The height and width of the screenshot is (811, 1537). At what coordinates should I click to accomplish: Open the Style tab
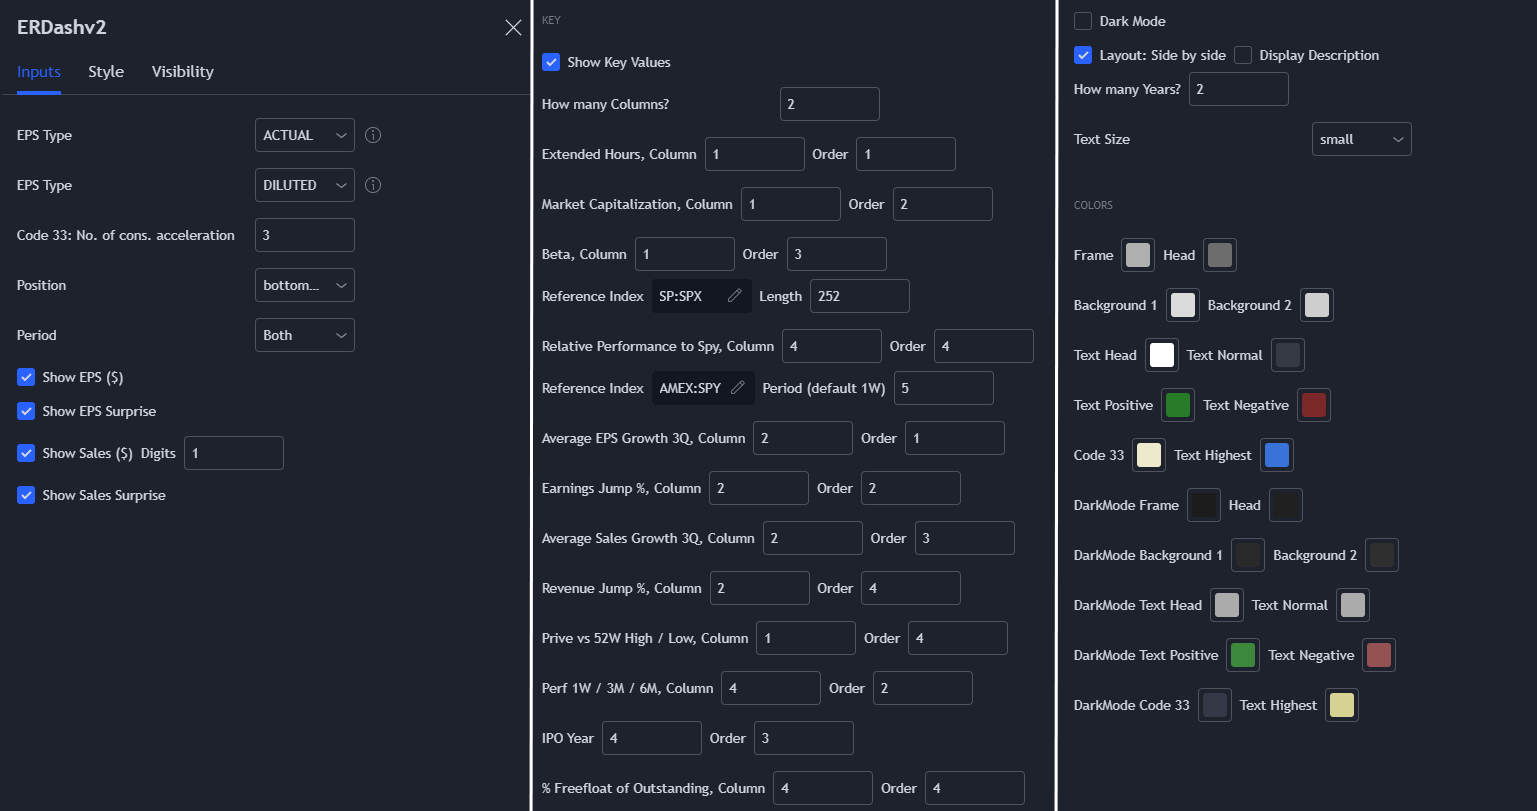[106, 72]
